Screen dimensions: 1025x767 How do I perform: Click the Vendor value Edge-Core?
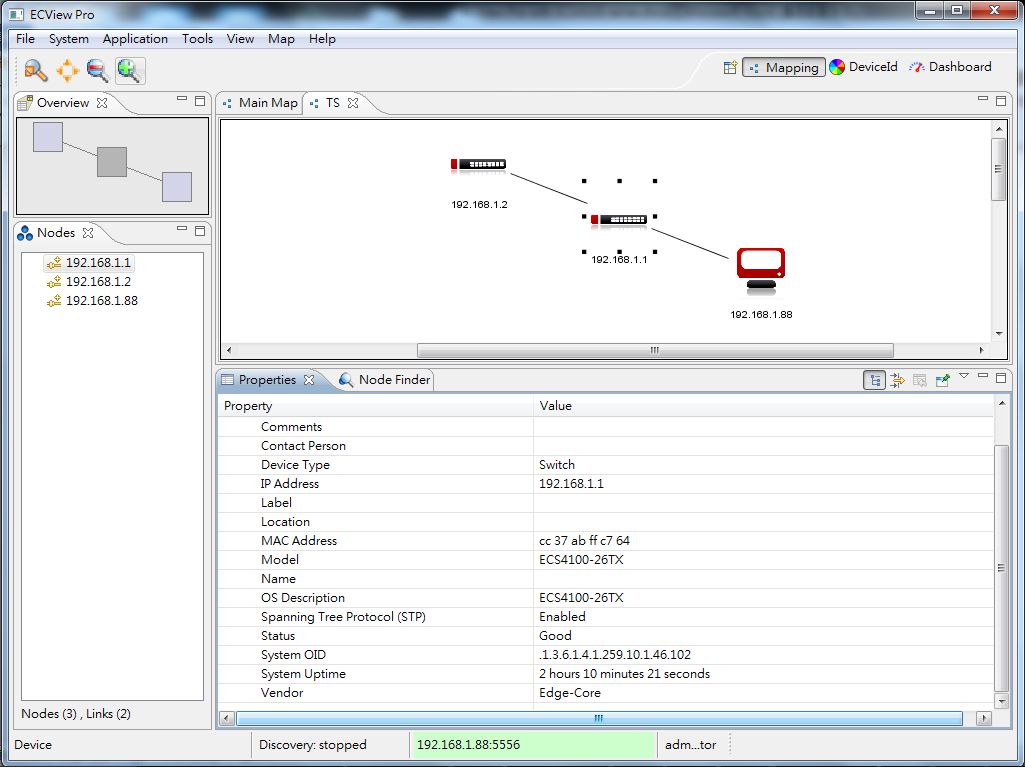[570, 693]
